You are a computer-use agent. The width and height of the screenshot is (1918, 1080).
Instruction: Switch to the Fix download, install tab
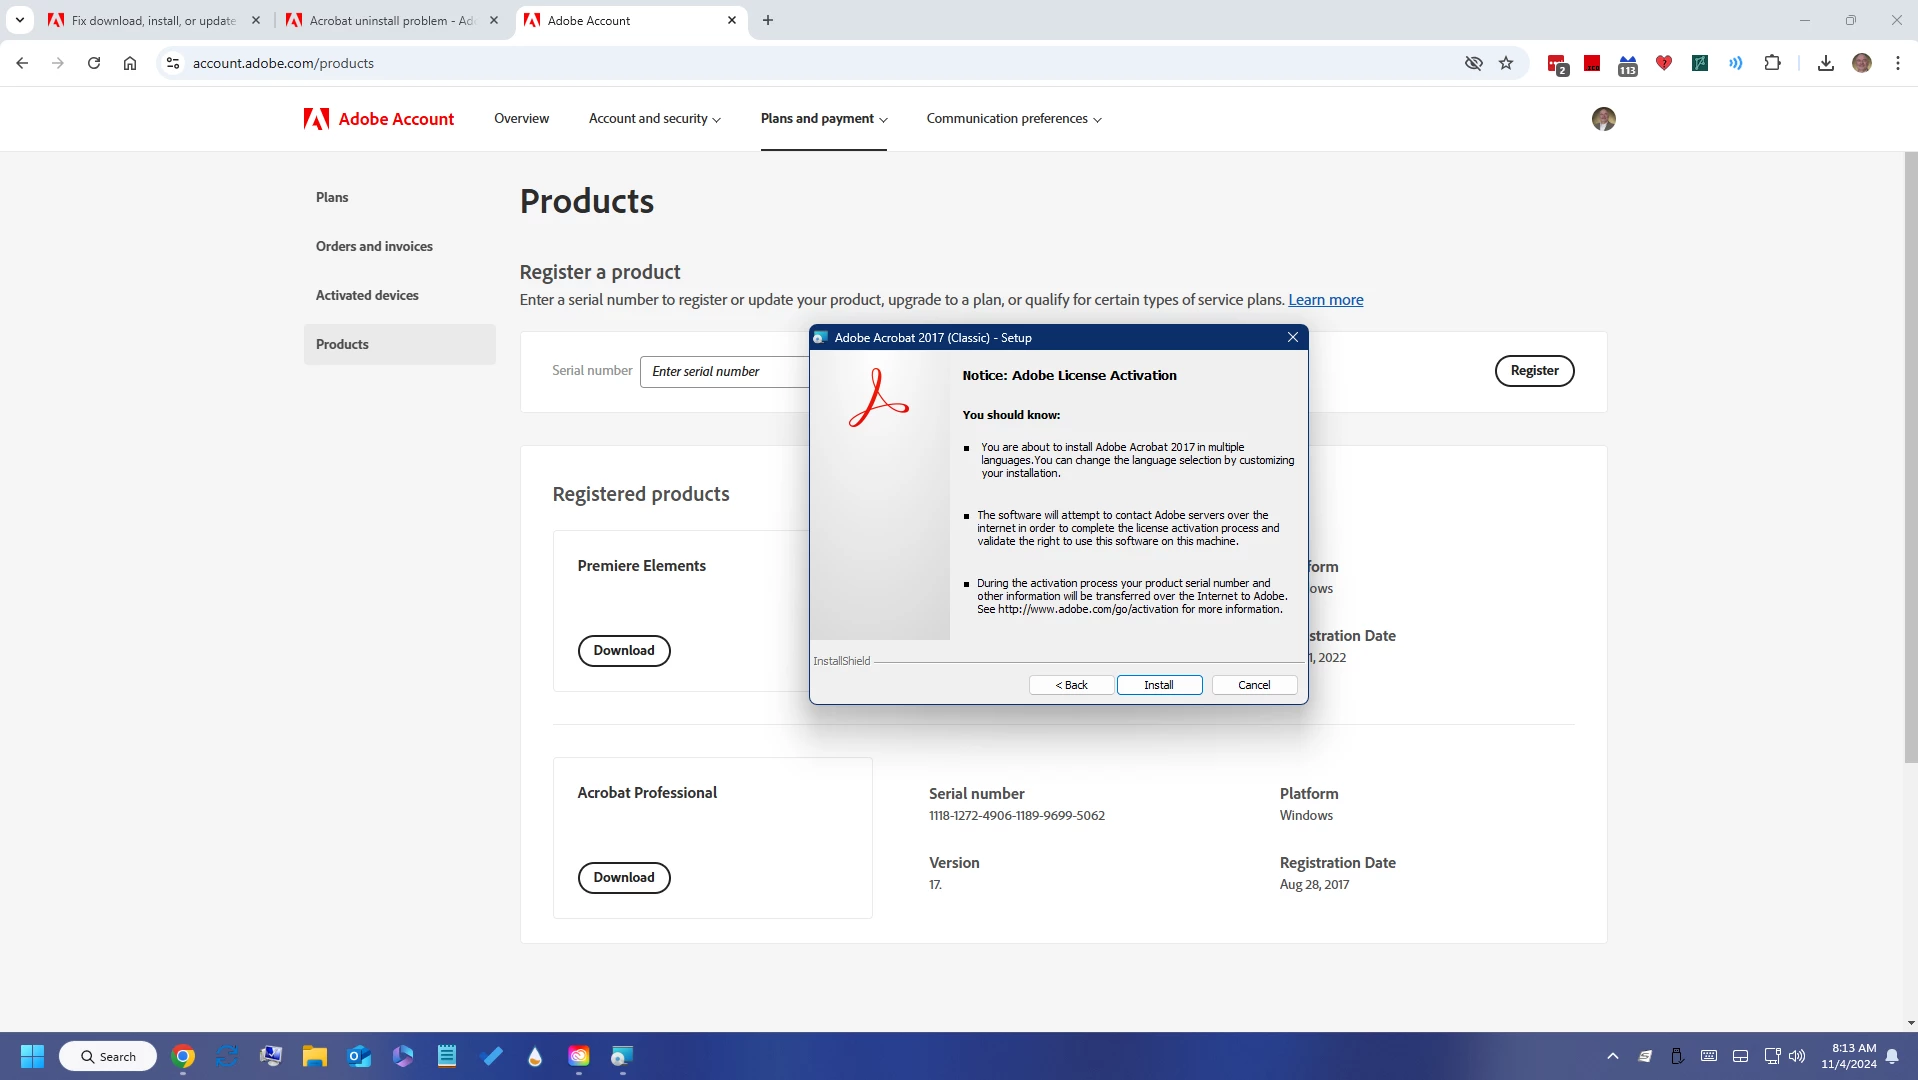tap(154, 20)
